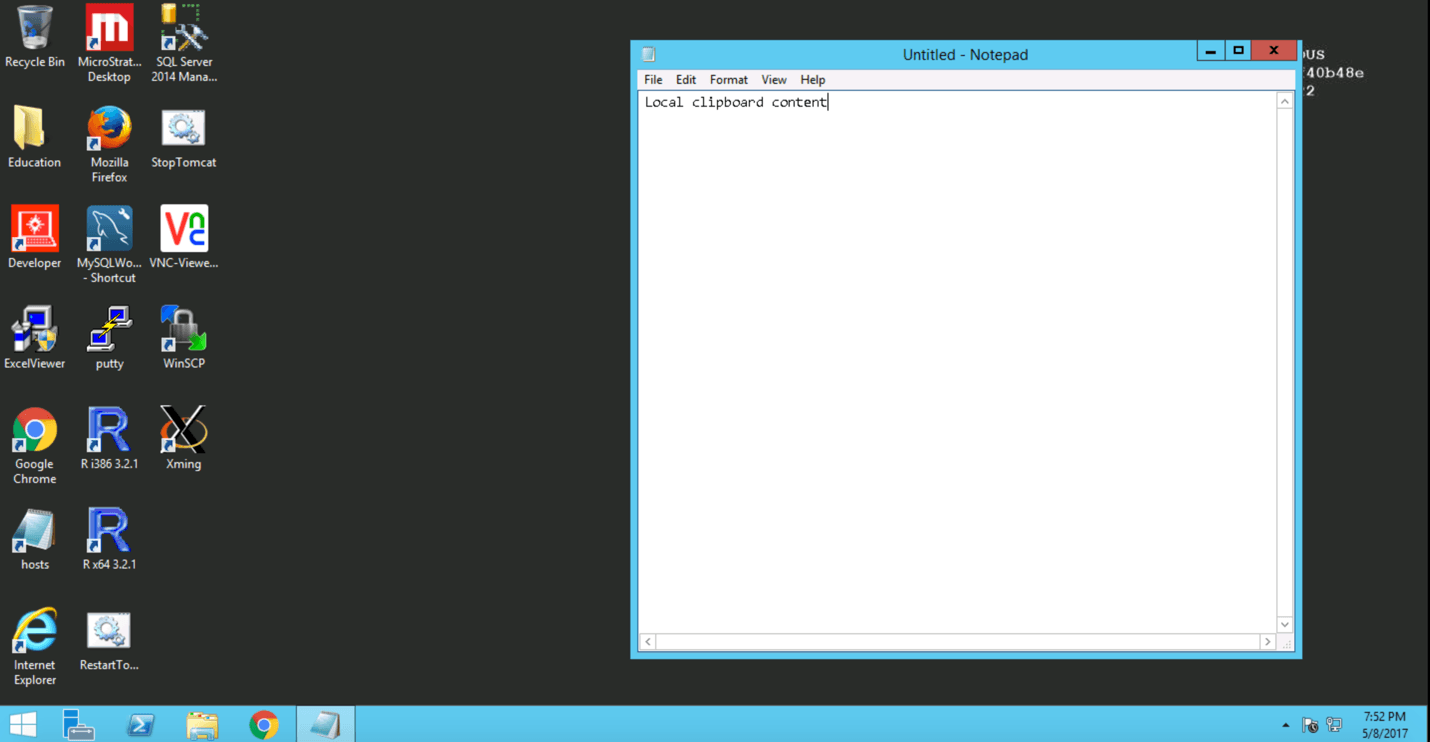
Task: Click Notepad's horizontal scrollbar right arrow
Action: click(1267, 642)
